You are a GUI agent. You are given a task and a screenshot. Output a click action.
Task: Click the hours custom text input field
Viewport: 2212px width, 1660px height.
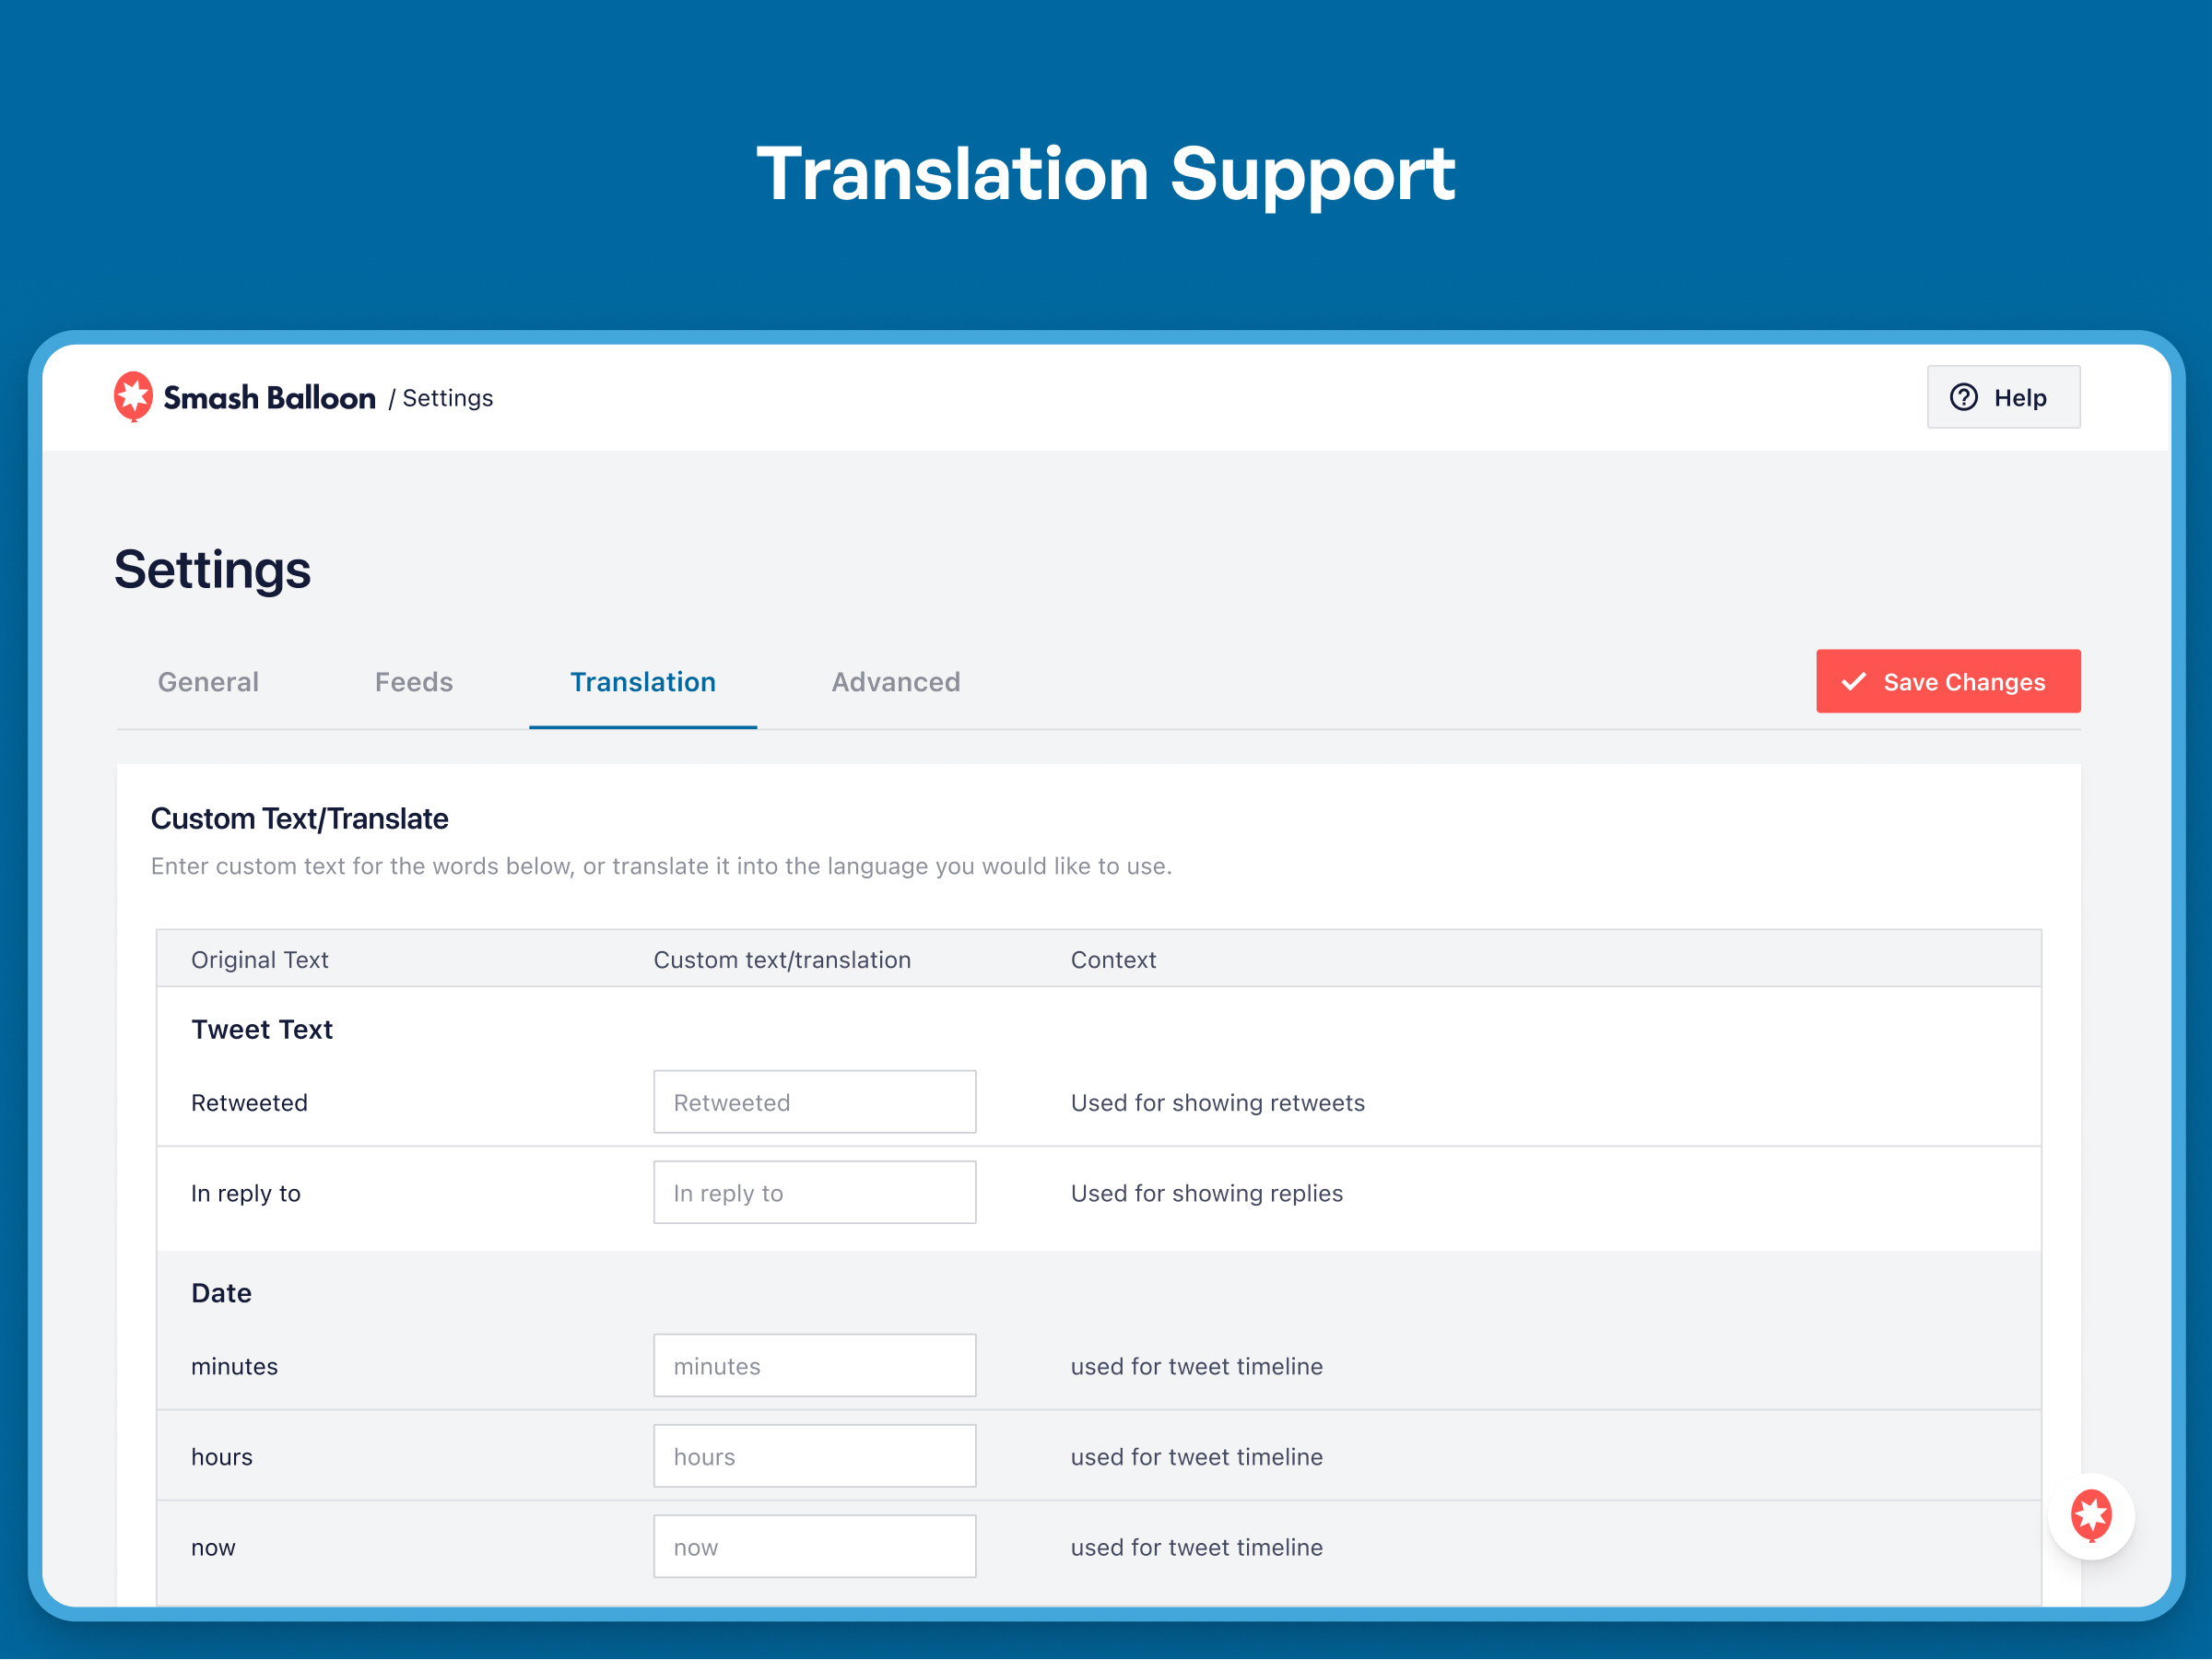814,1454
